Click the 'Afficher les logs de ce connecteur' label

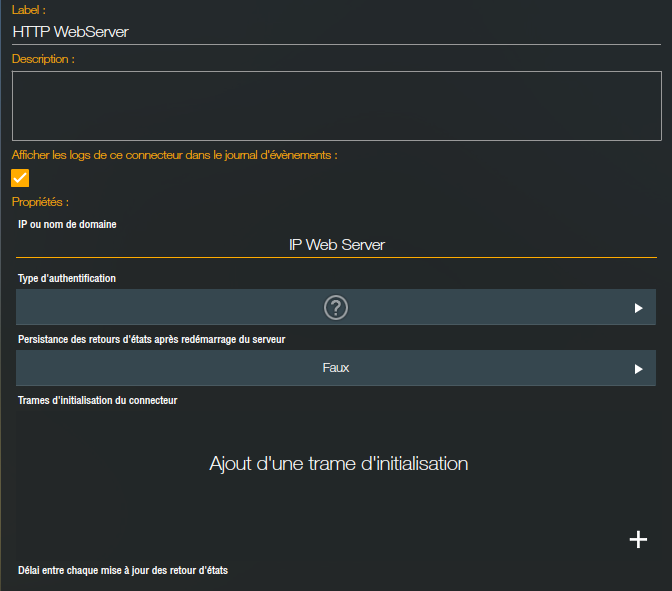tap(174, 155)
